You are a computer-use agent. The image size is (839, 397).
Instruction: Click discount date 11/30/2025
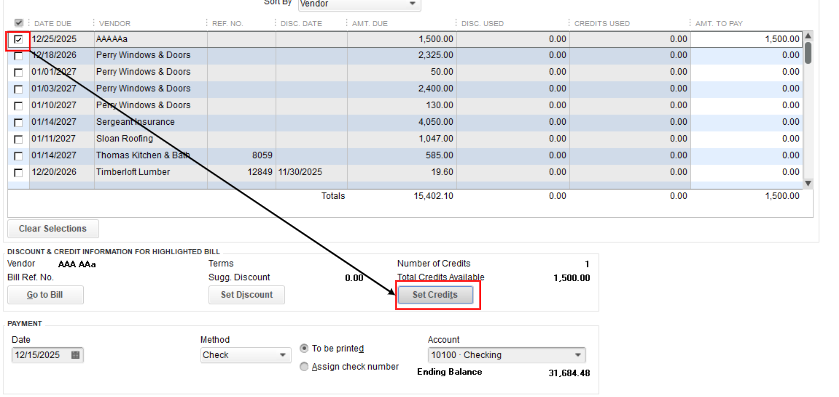pyautogui.click(x=300, y=172)
